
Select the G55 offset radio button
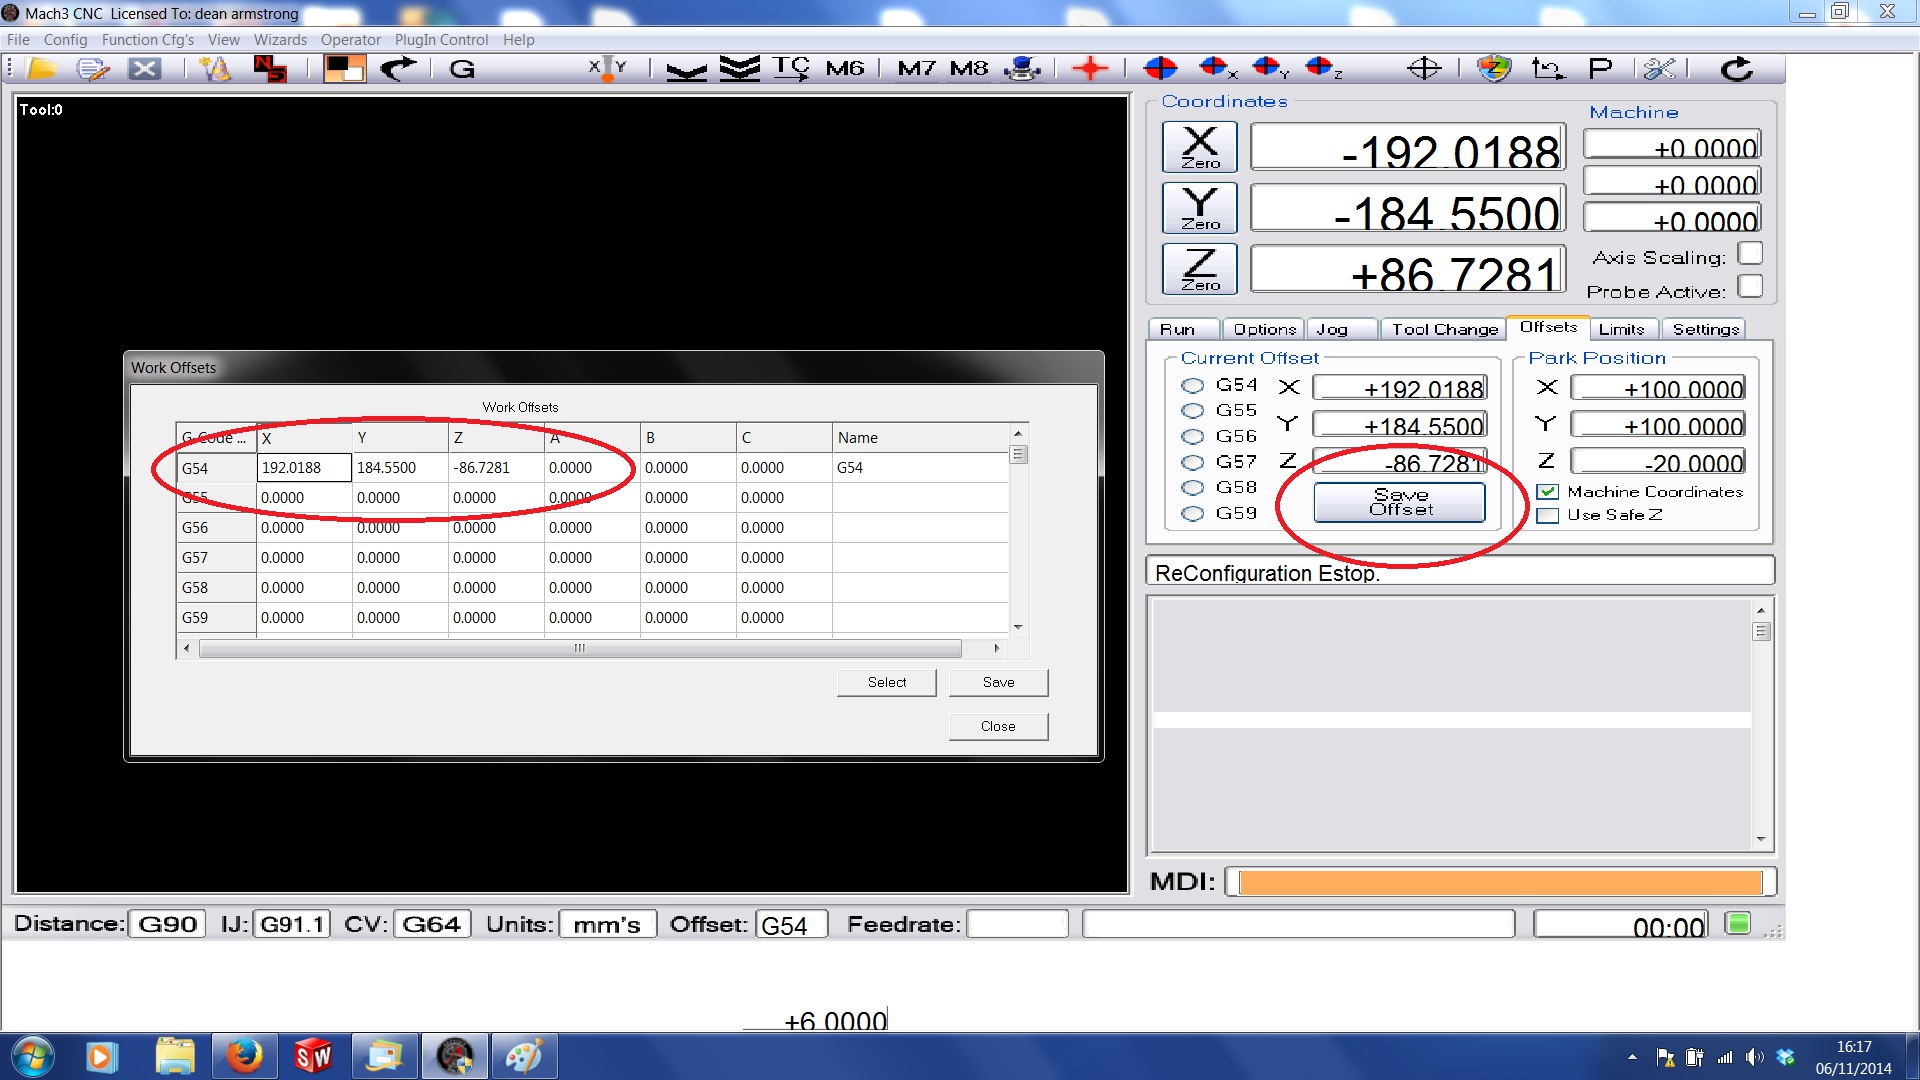[1192, 411]
